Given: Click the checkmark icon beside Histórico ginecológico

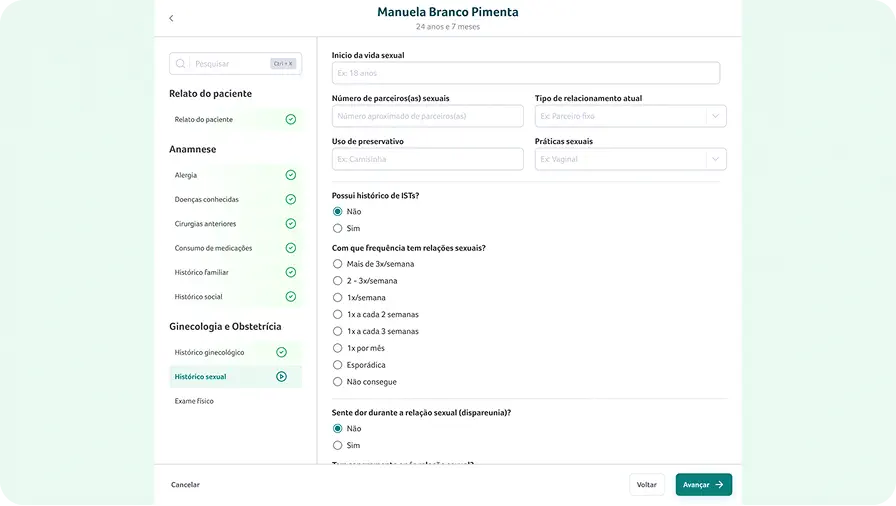Looking at the screenshot, I should point(282,352).
